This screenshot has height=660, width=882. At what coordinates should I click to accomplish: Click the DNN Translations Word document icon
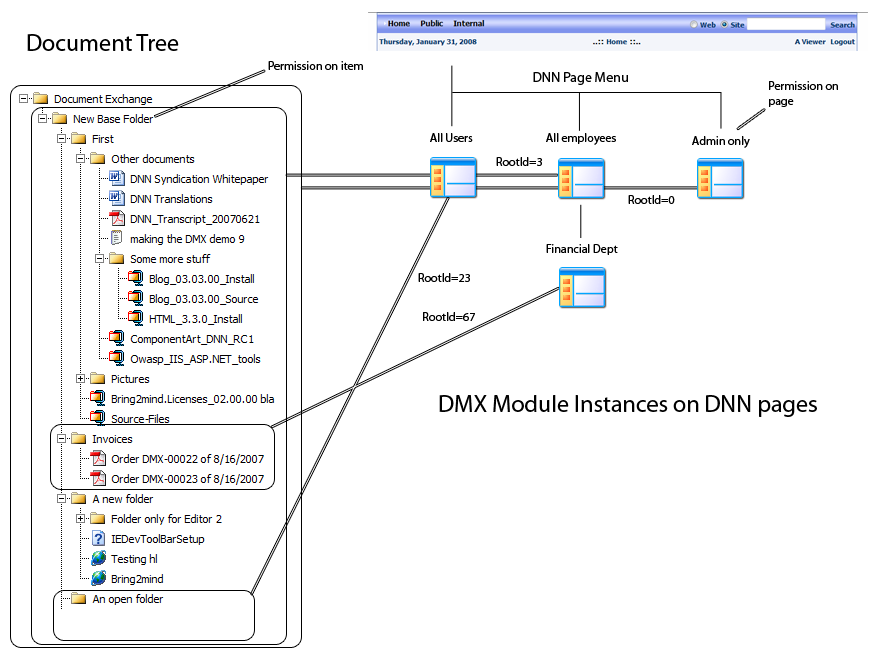117,199
